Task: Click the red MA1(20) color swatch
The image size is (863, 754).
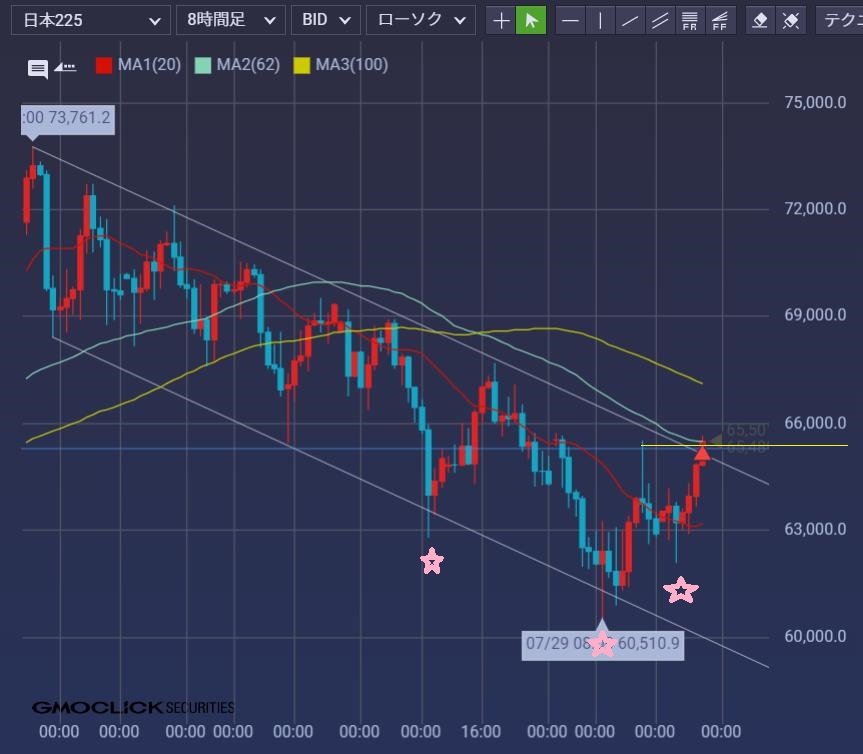Action: [103, 65]
